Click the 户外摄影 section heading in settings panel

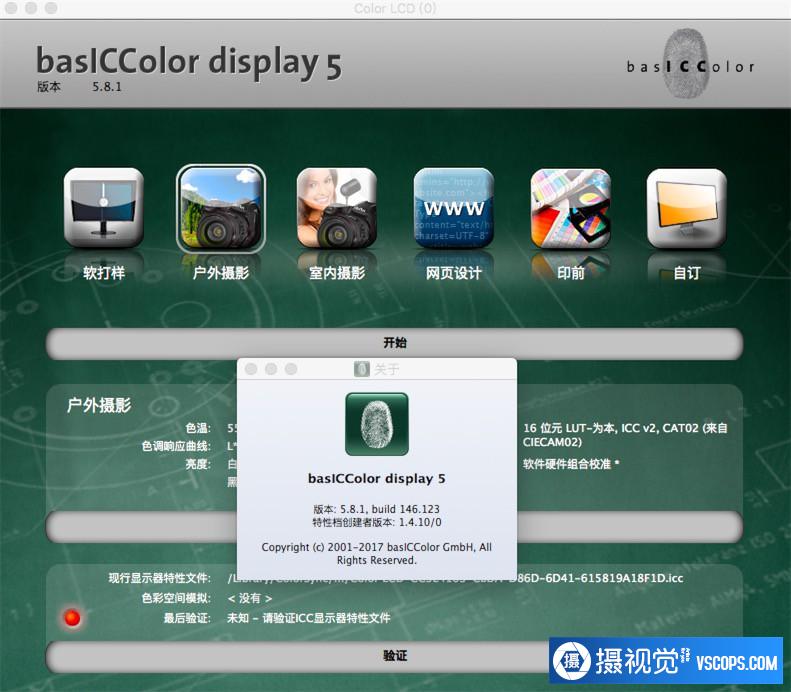click(98, 405)
